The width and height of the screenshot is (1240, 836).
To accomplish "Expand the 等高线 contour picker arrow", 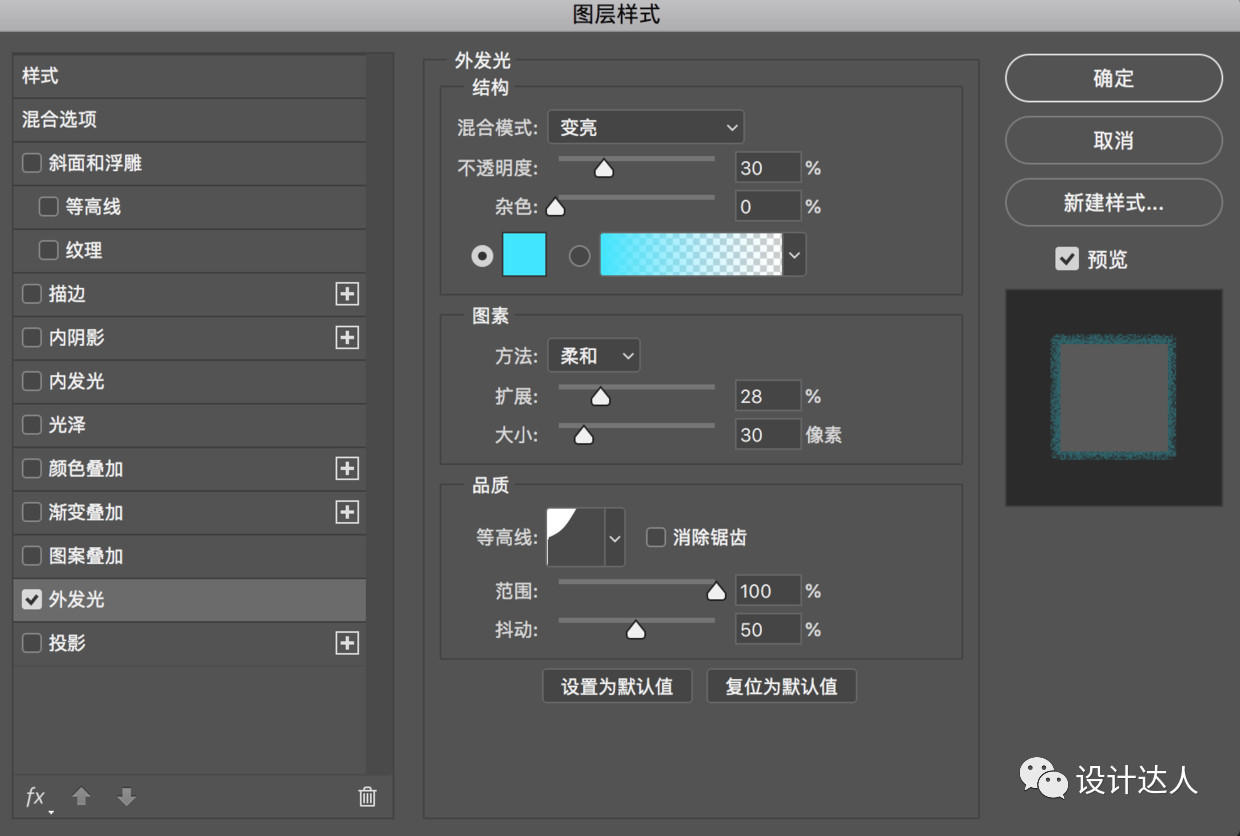I will click(615, 538).
